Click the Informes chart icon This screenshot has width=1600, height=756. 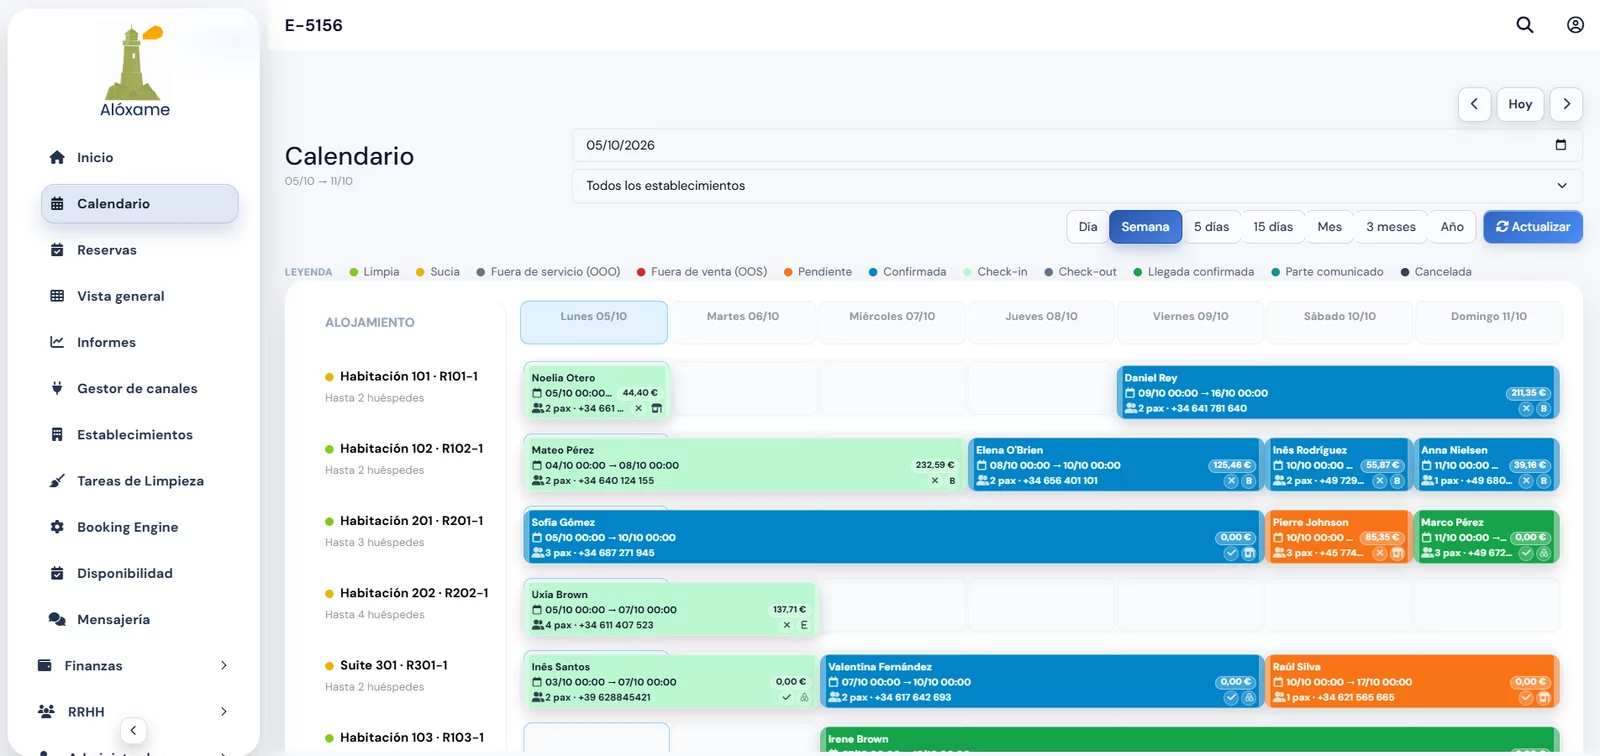57,342
